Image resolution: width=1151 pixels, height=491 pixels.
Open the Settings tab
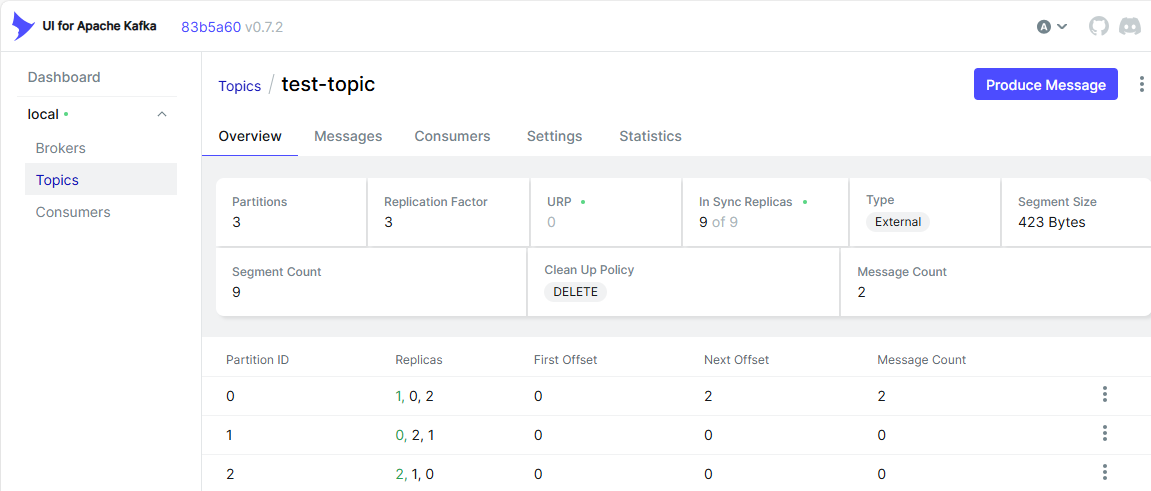[554, 136]
